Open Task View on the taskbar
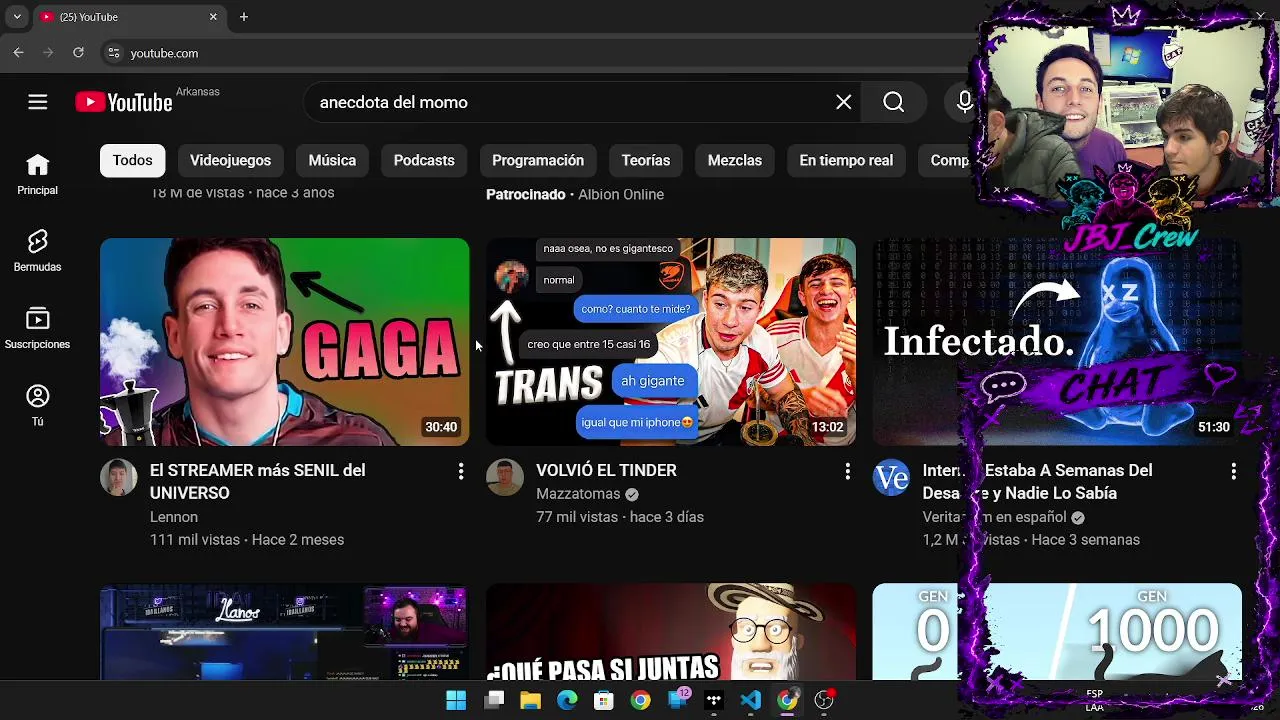This screenshot has height=720, width=1280. (494, 700)
